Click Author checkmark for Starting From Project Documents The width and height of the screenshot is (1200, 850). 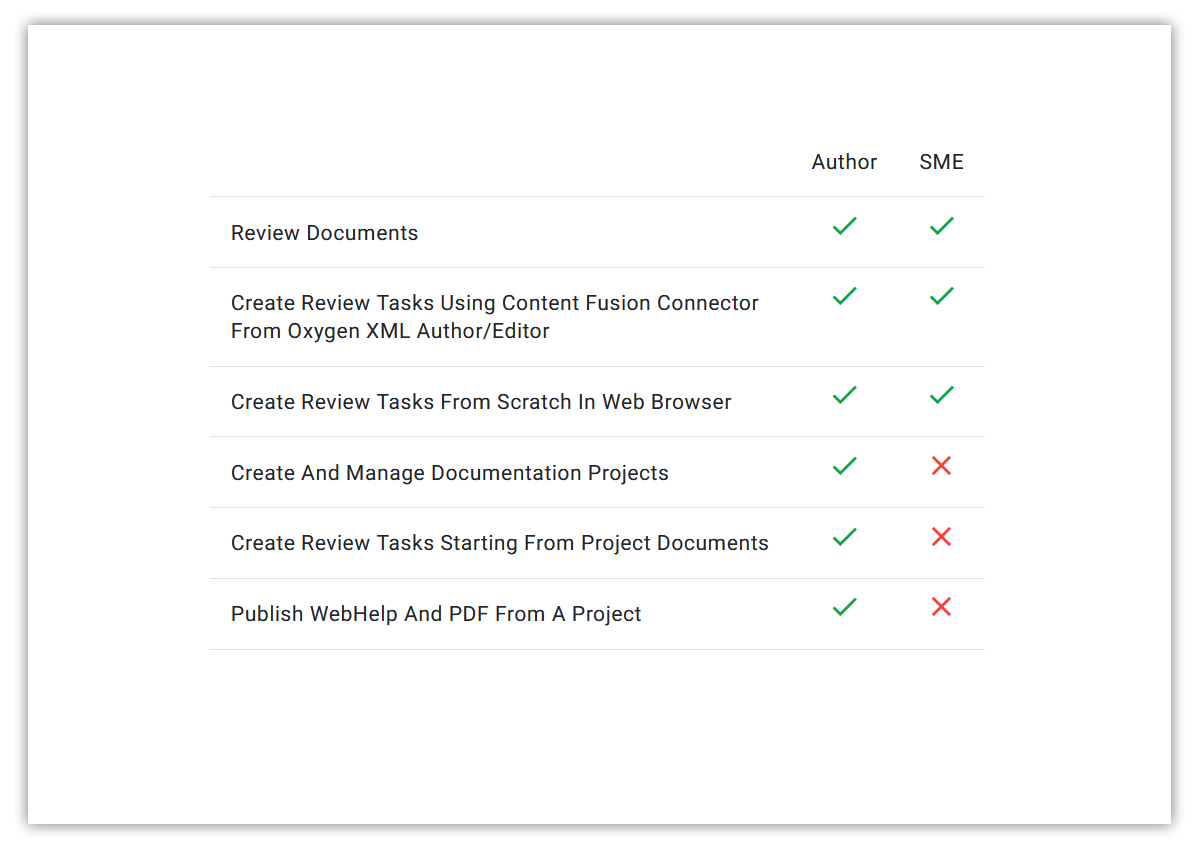(845, 537)
